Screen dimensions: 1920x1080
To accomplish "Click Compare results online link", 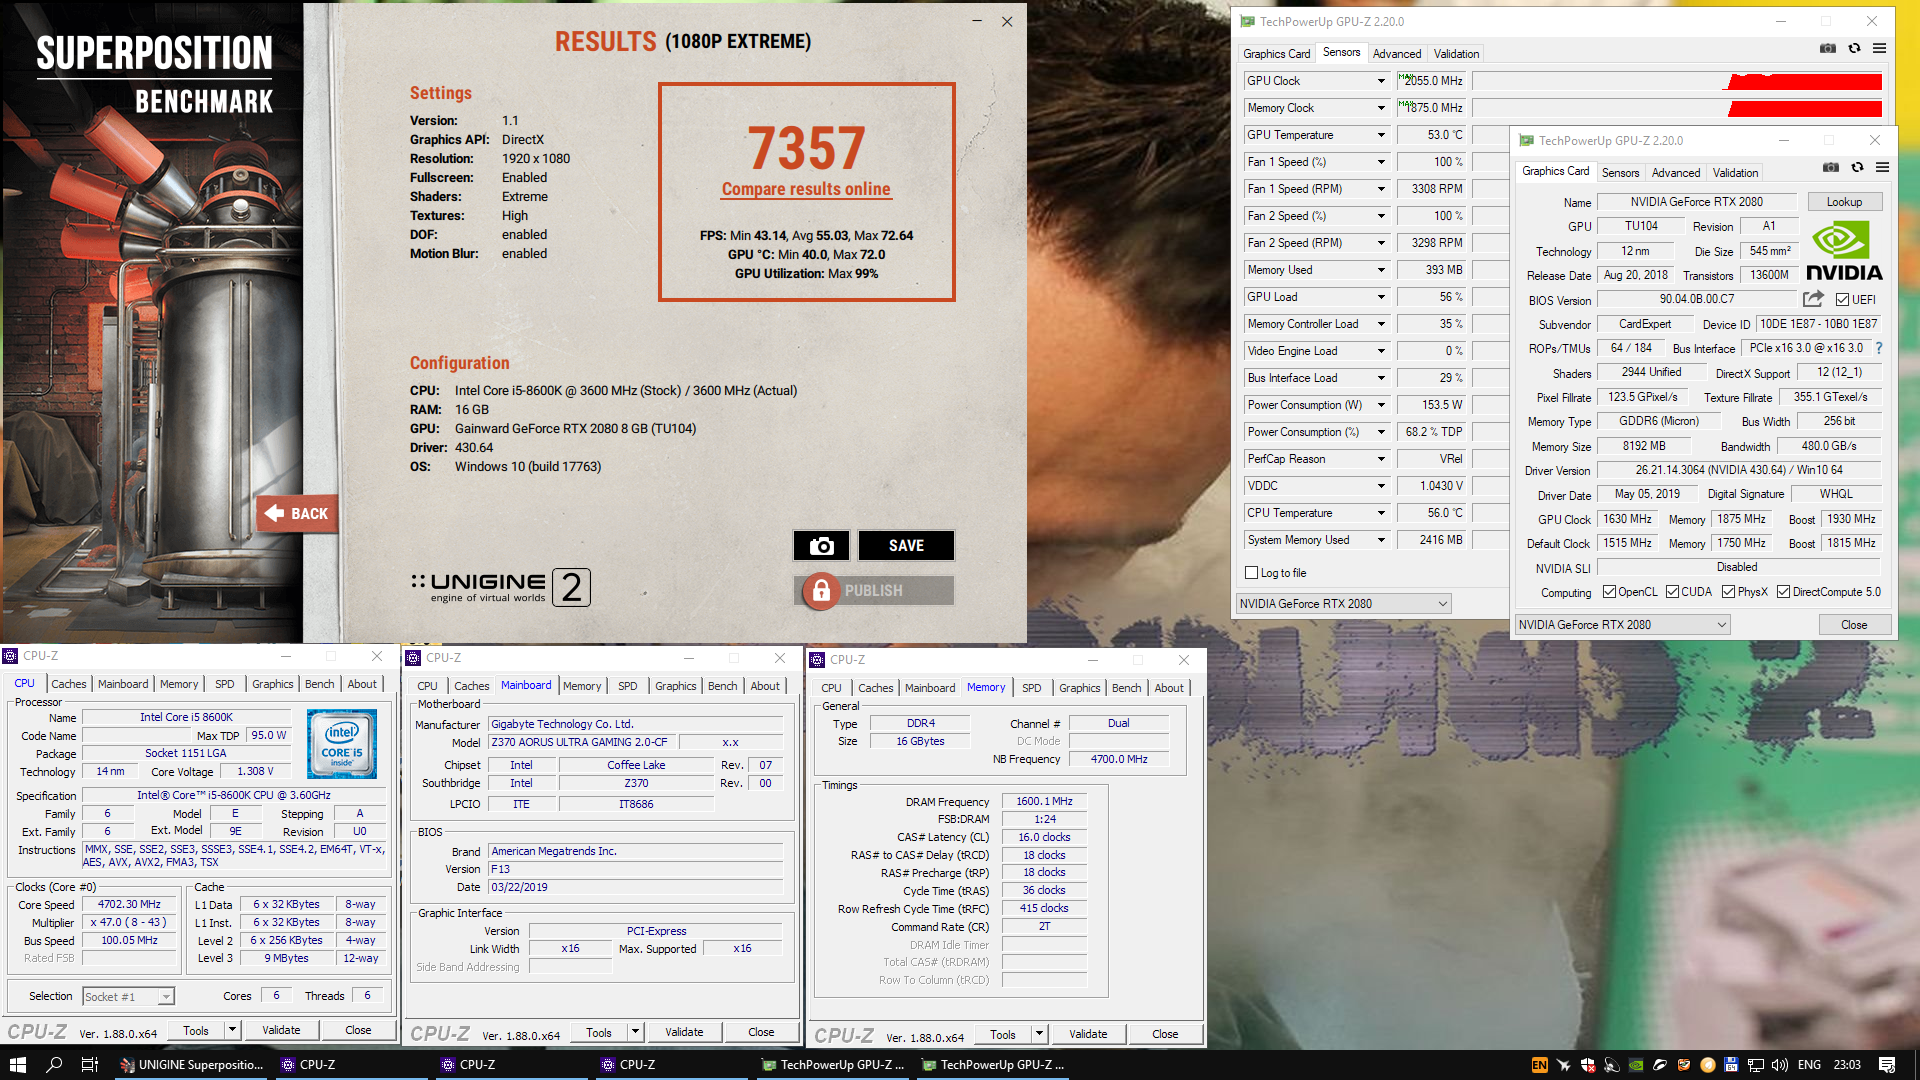I will [806, 189].
